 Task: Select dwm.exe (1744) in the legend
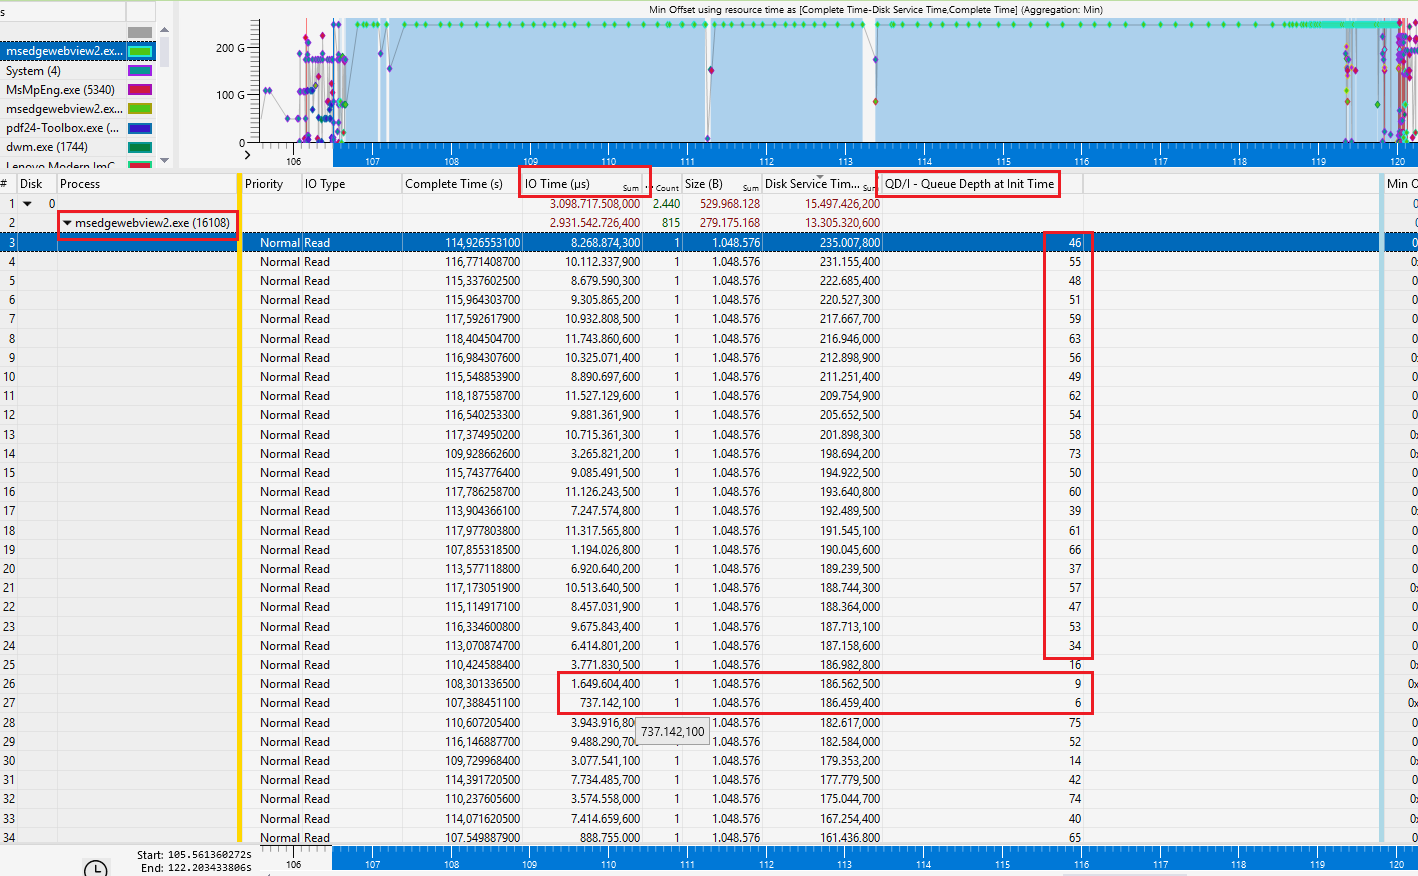tap(47, 147)
